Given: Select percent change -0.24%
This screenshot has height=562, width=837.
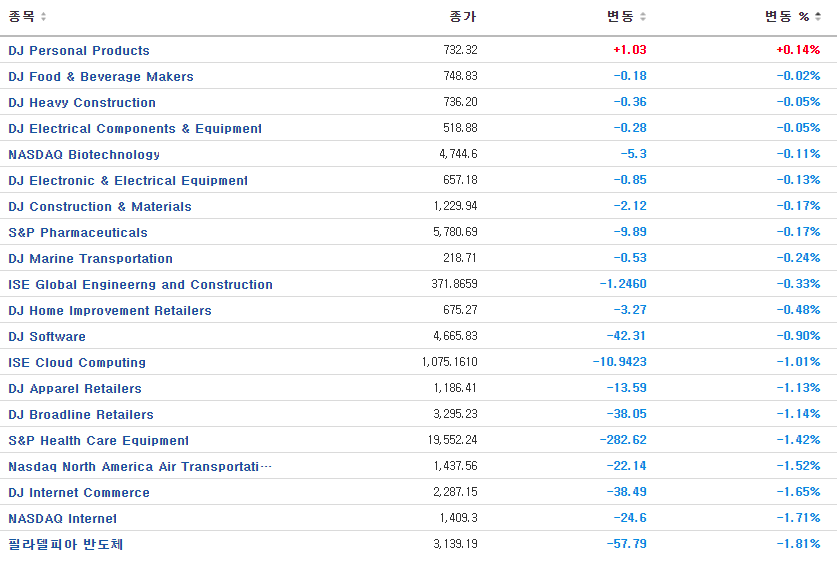Looking at the screenshot, I should point(798,258).
